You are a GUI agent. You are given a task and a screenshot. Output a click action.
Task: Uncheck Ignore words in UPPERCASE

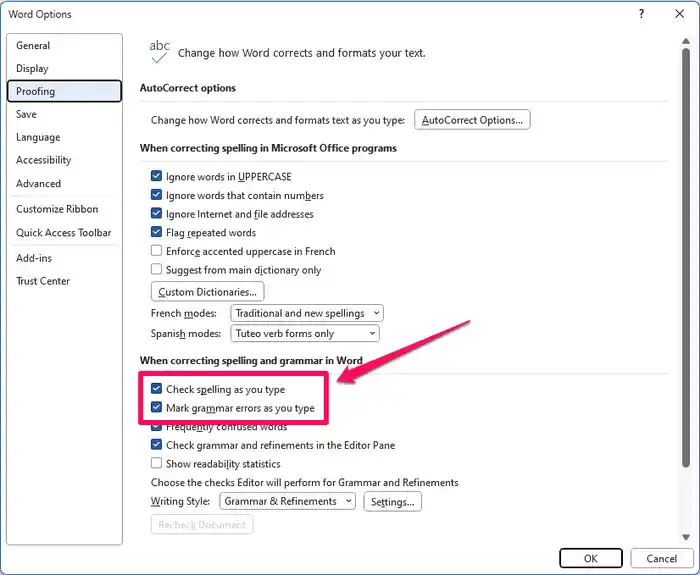pyautogui.click(x=156, y=177)
